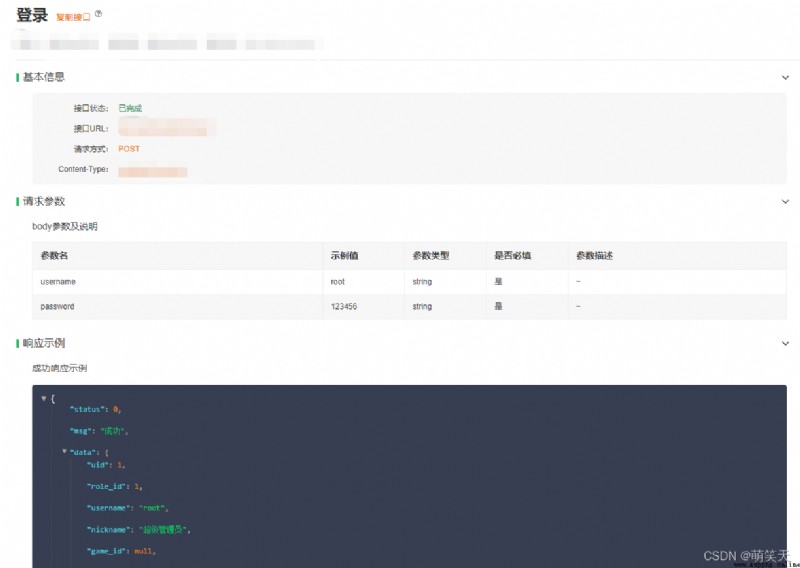
Task: Click the "uid": 1 JSON line
Action: pyautogui.click(x=106, y=465)
